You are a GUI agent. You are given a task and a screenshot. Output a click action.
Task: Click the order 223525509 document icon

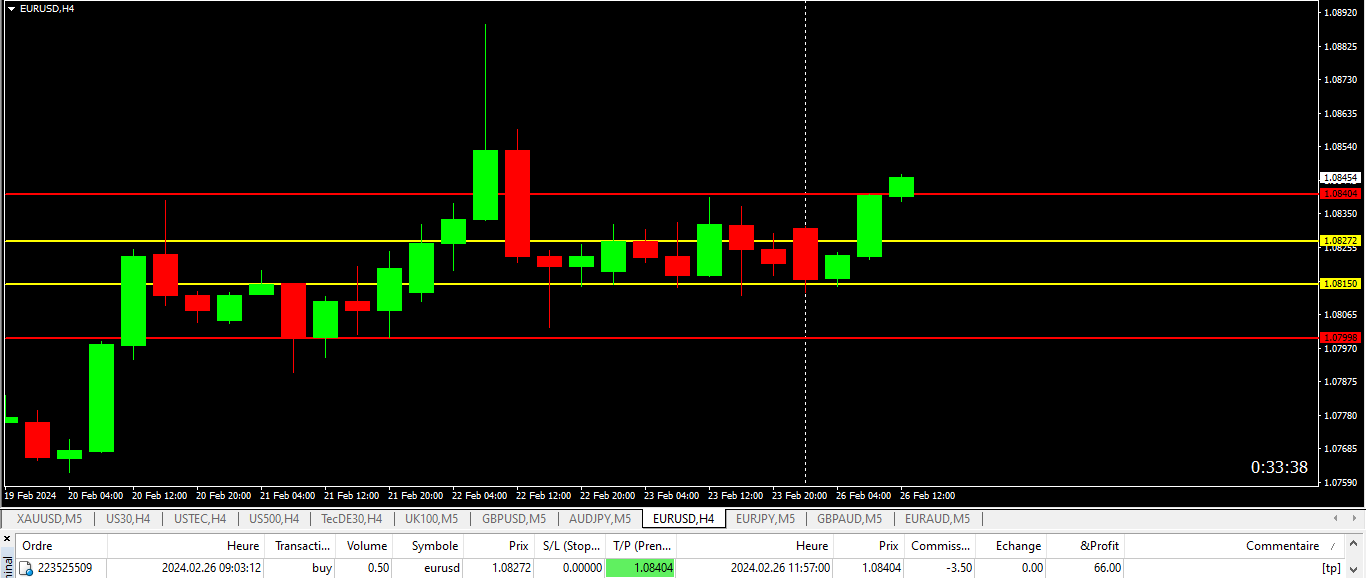click(27, 568)
